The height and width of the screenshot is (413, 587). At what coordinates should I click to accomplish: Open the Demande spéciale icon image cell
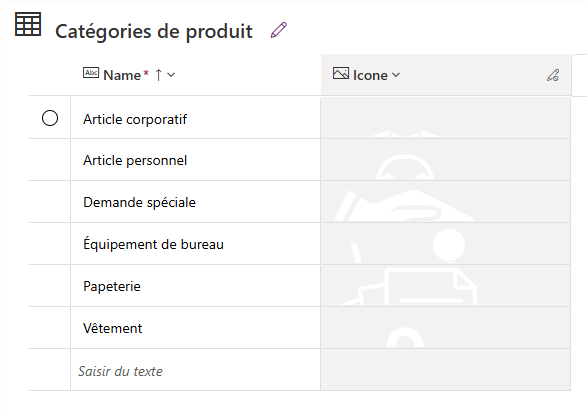point(445,202)
